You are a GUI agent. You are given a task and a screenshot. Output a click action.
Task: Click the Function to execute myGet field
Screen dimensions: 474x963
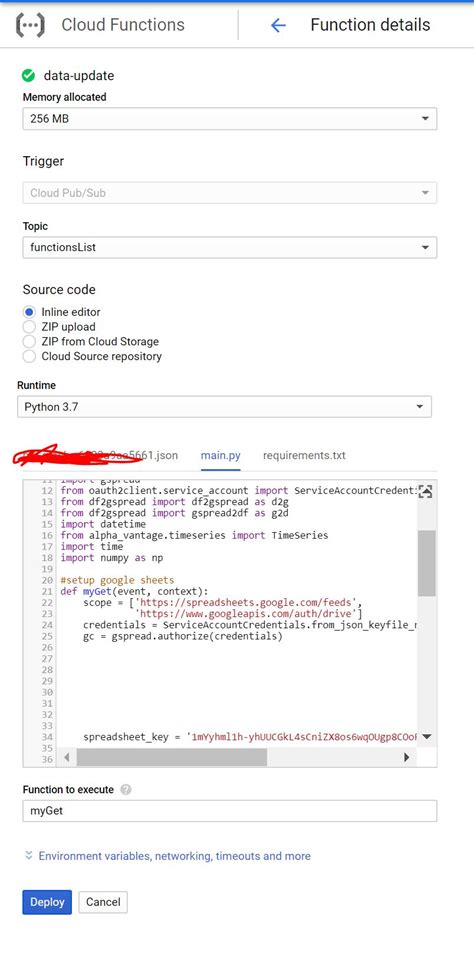click(x=230, y=811)
